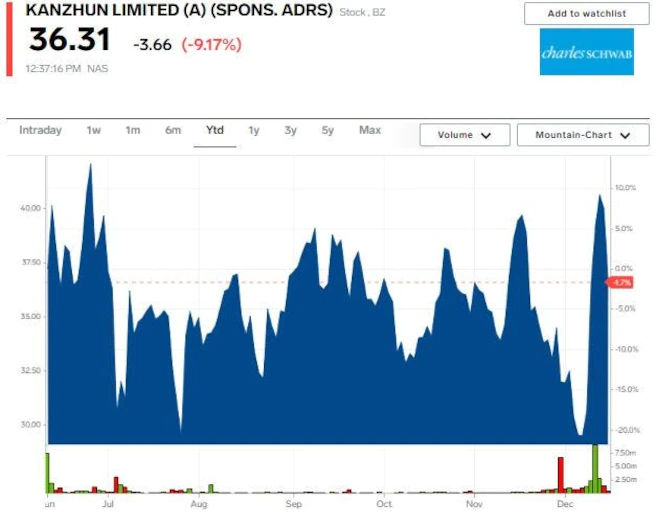The width and height of the screenshot is (656, 526).
Task: Click the tall red December volume bar
Action: point(561,475)
